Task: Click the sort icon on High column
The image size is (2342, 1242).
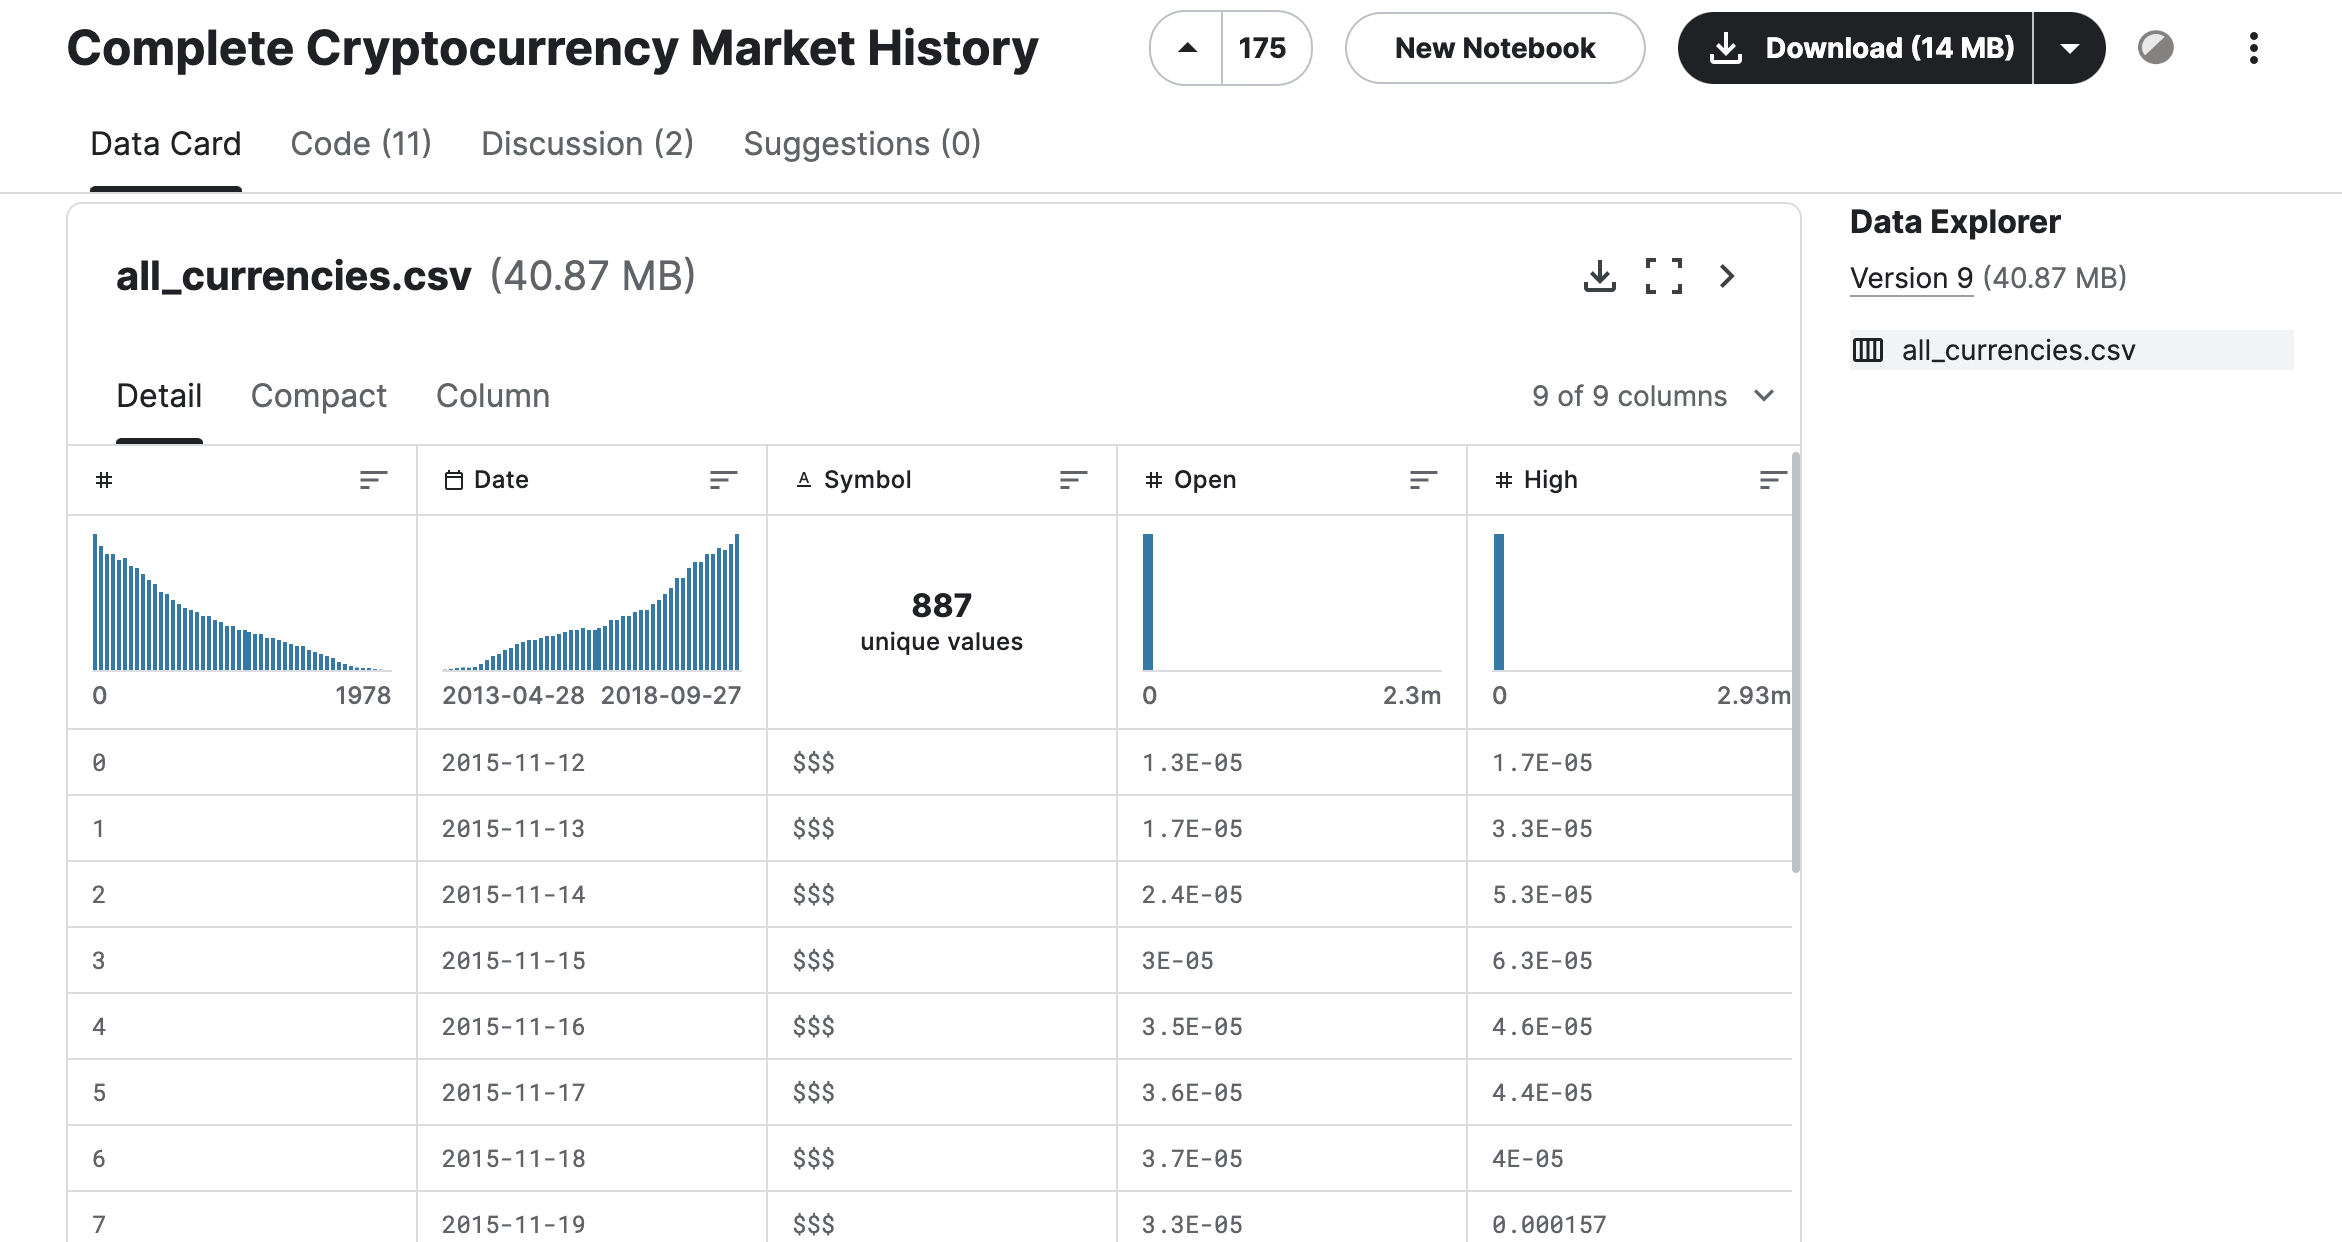Action: pos(1767,479)
